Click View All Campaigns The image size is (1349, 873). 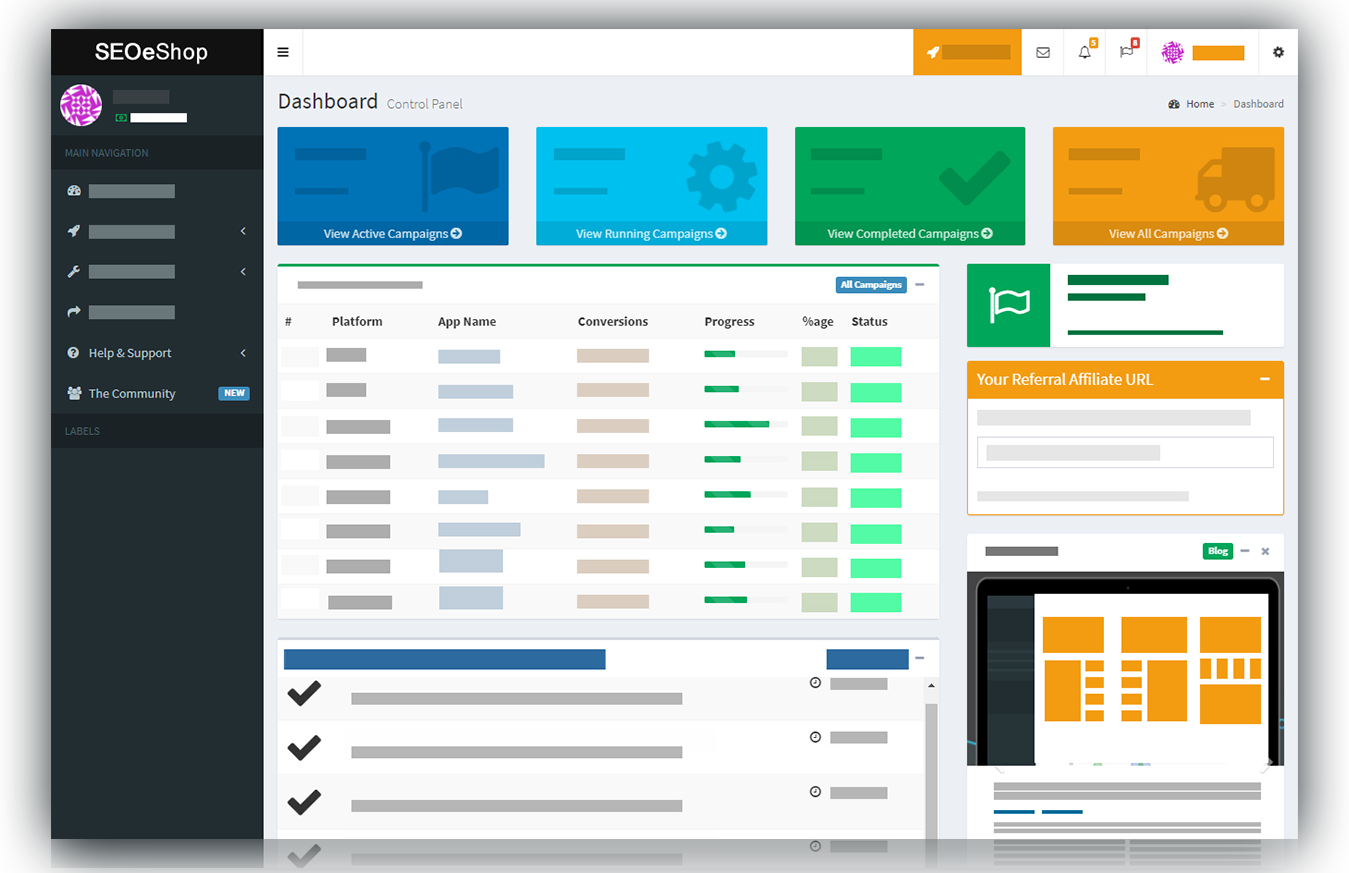1168,233
